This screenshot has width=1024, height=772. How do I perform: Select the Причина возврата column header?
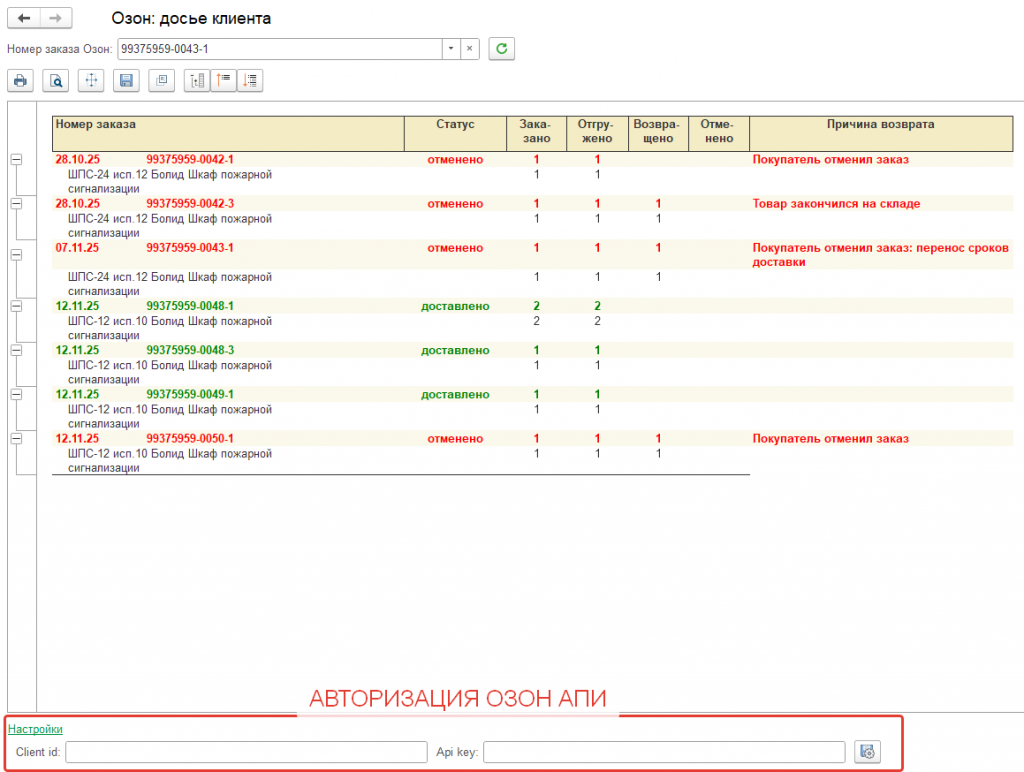click(x=881, y=134)
